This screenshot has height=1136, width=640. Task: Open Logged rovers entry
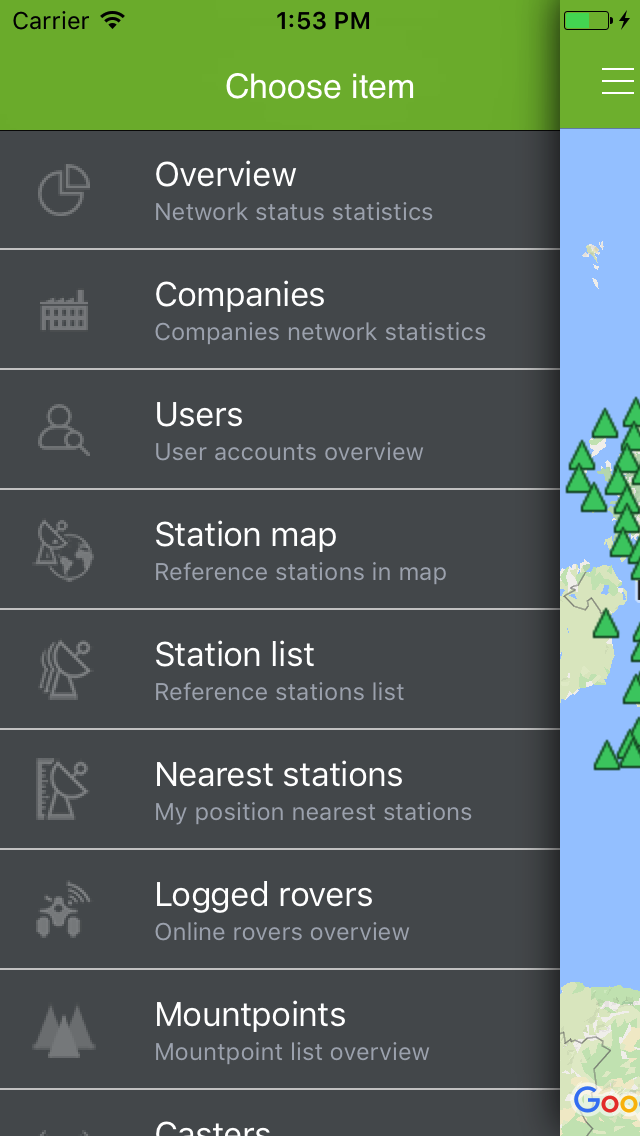coord(280,909)
